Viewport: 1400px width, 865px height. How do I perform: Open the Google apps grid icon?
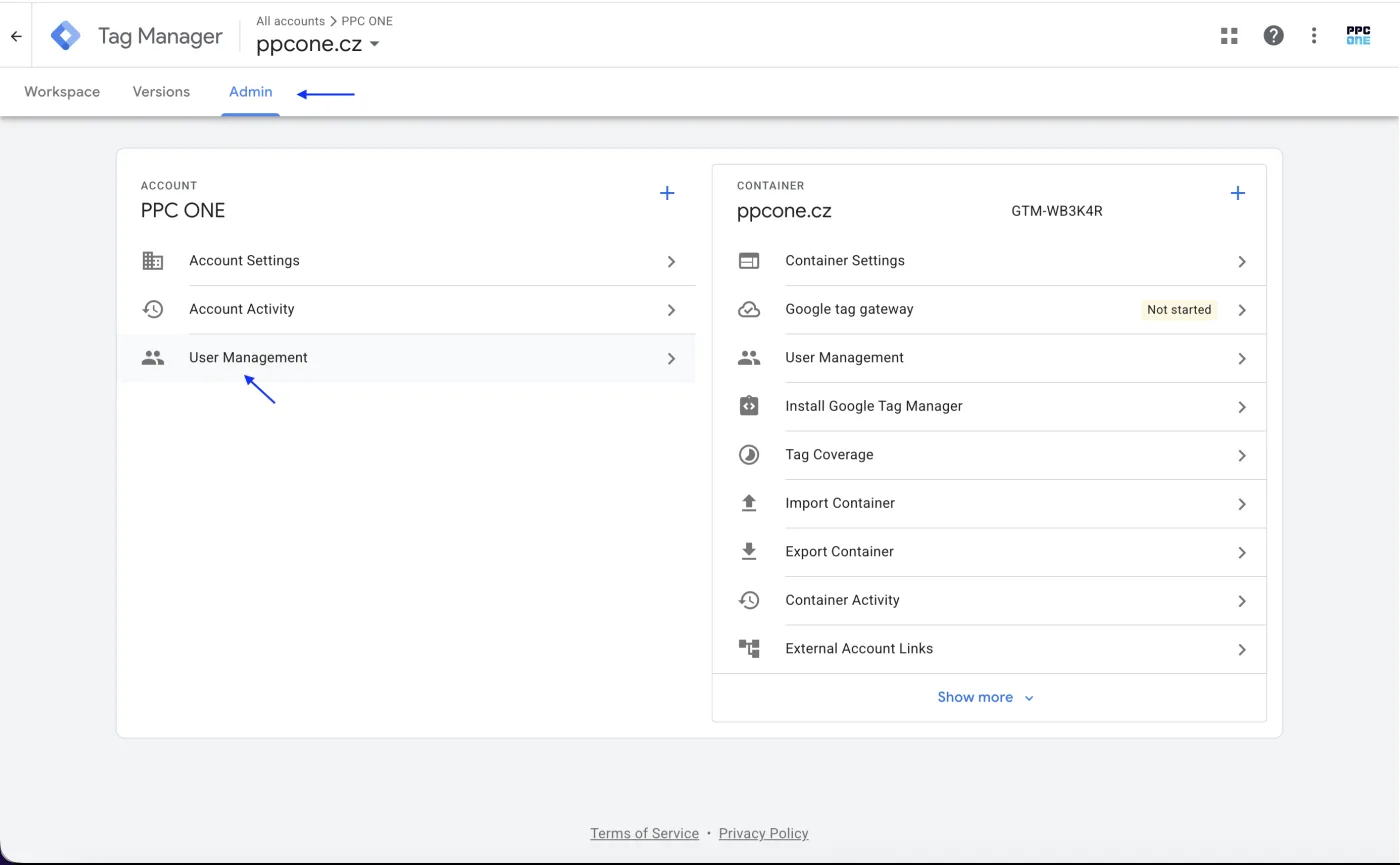[1229, 36]
